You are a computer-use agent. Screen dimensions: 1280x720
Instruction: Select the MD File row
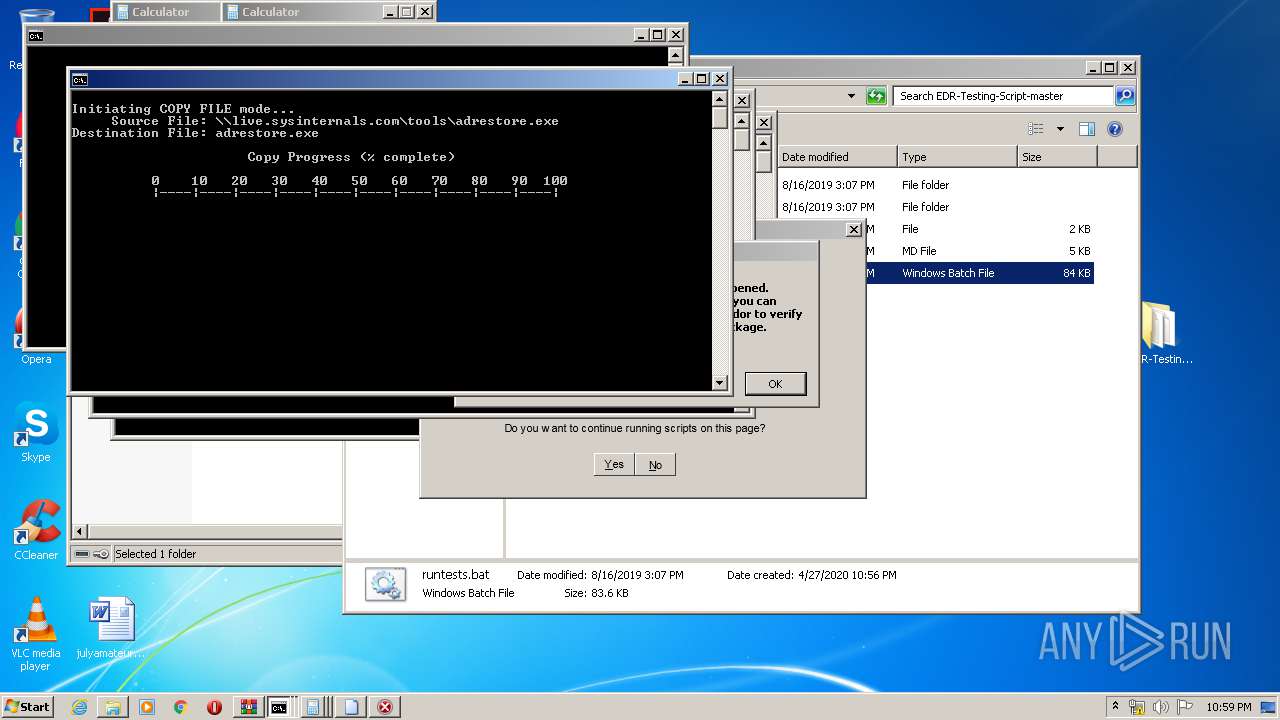click(980, 251)
